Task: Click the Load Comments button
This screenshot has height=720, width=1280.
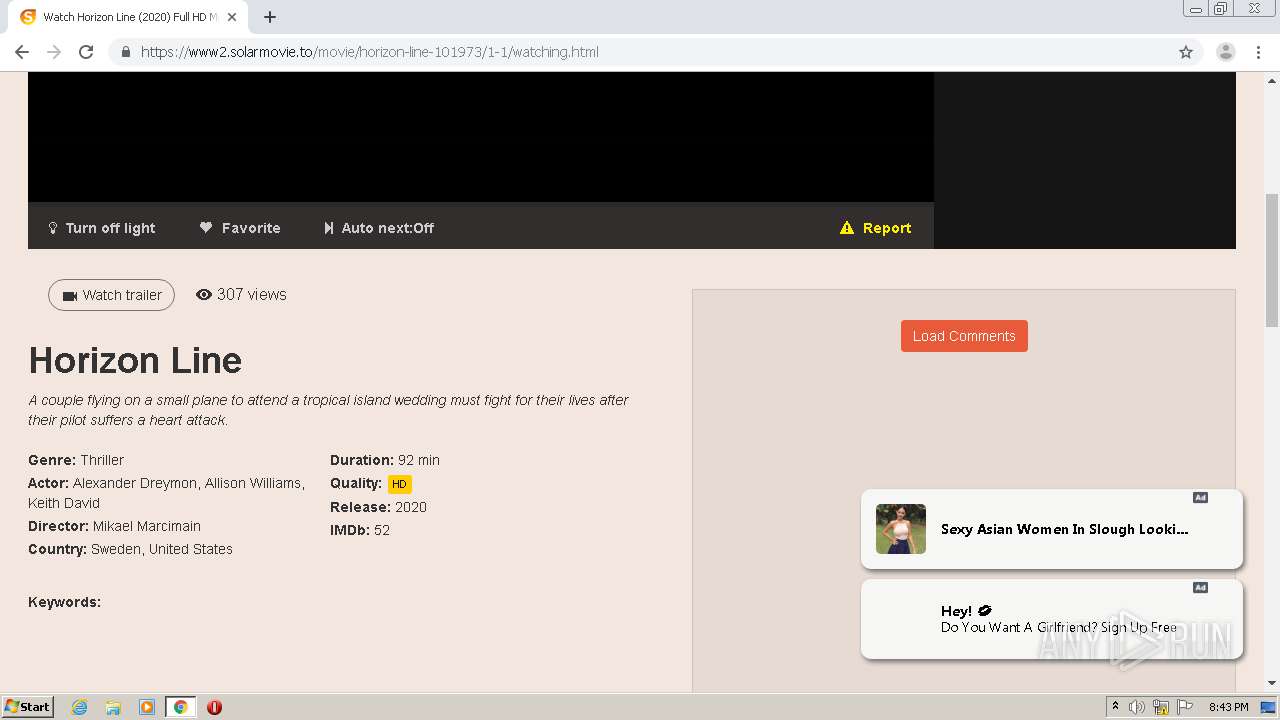Action: (x=964, y=336)
